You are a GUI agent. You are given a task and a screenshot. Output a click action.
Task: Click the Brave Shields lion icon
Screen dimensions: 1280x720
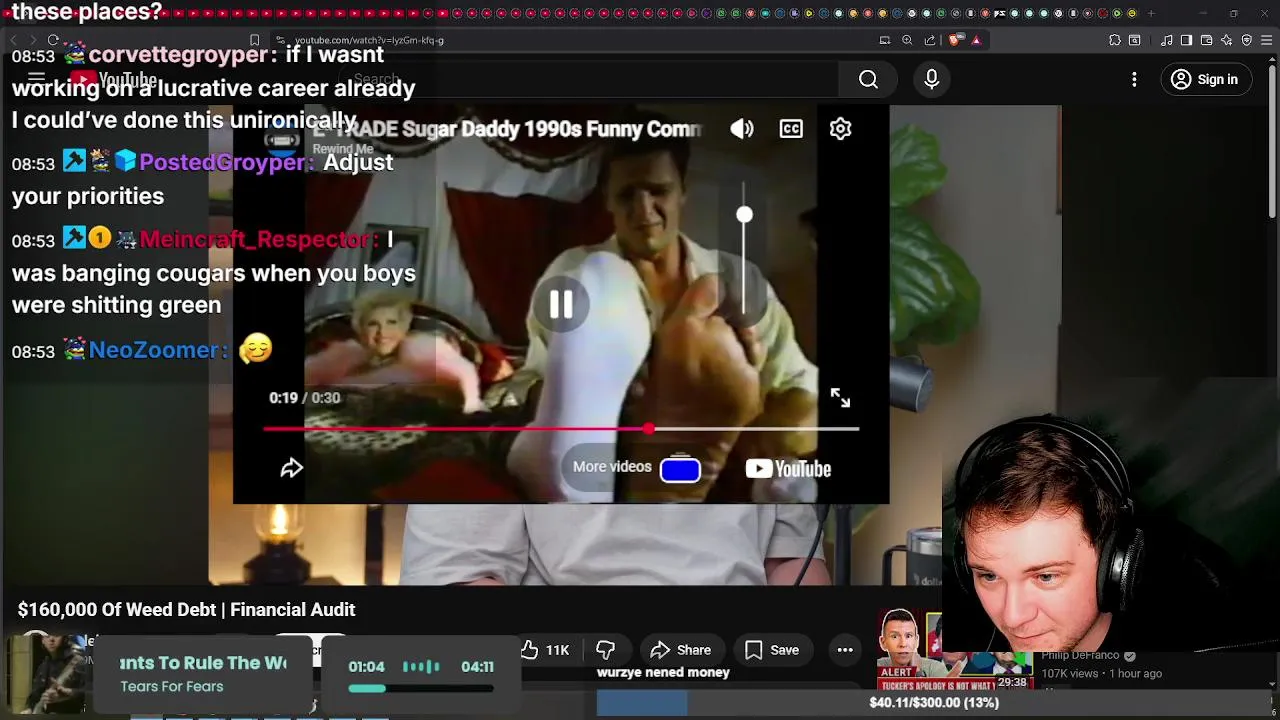pos(955,40)
